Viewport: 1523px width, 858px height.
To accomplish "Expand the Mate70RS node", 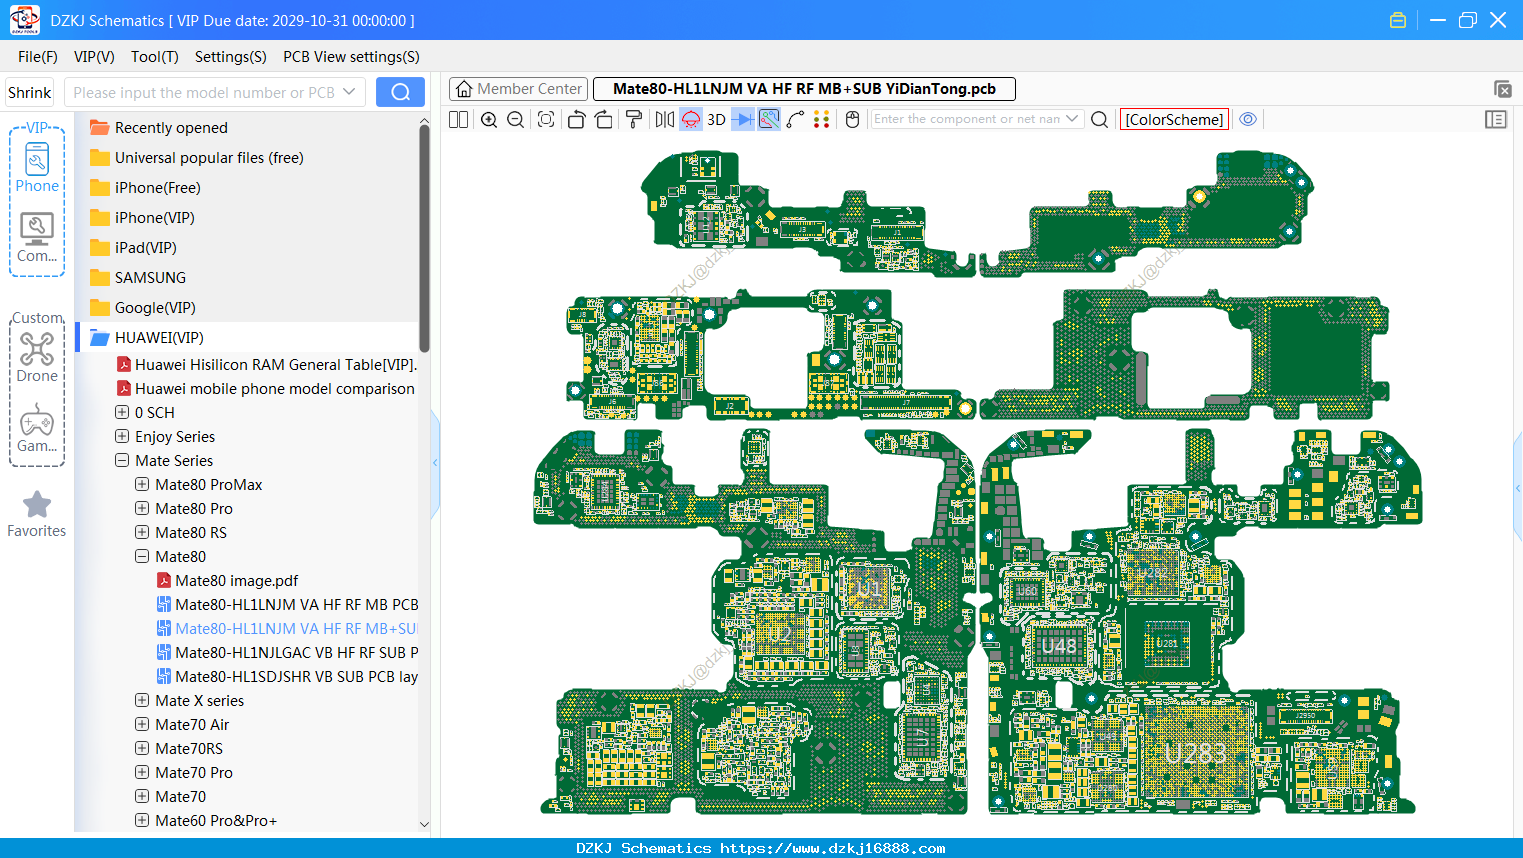I will point(142,748).
